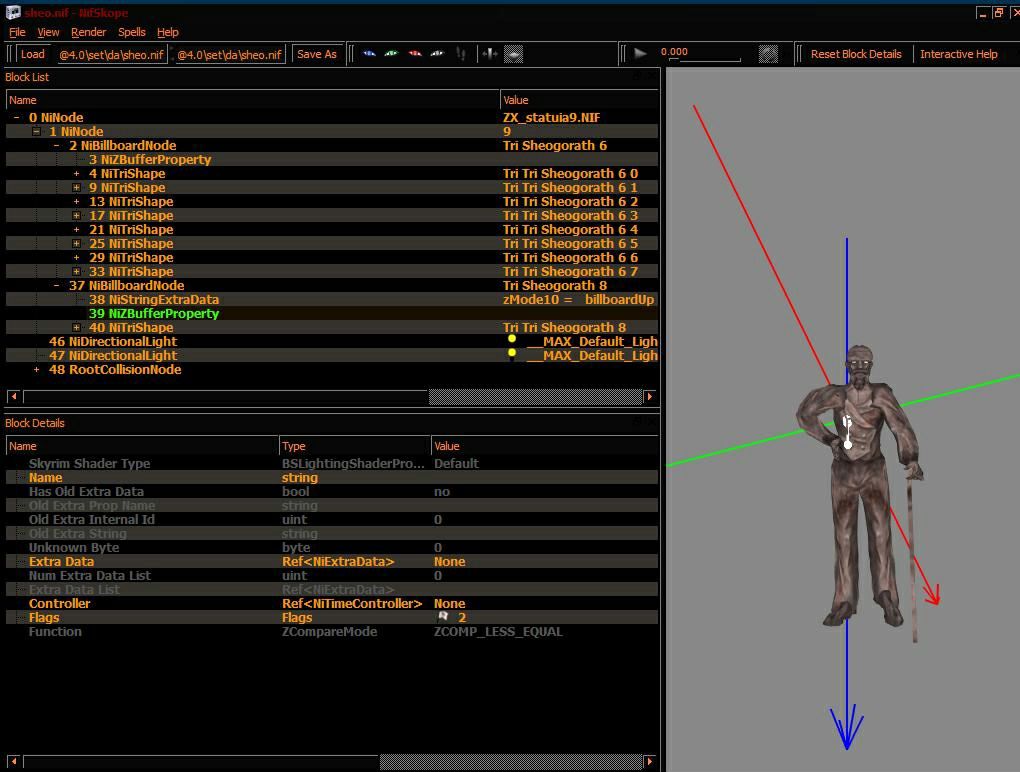Switch to User view with the white eye icon

tap(437, 54)
